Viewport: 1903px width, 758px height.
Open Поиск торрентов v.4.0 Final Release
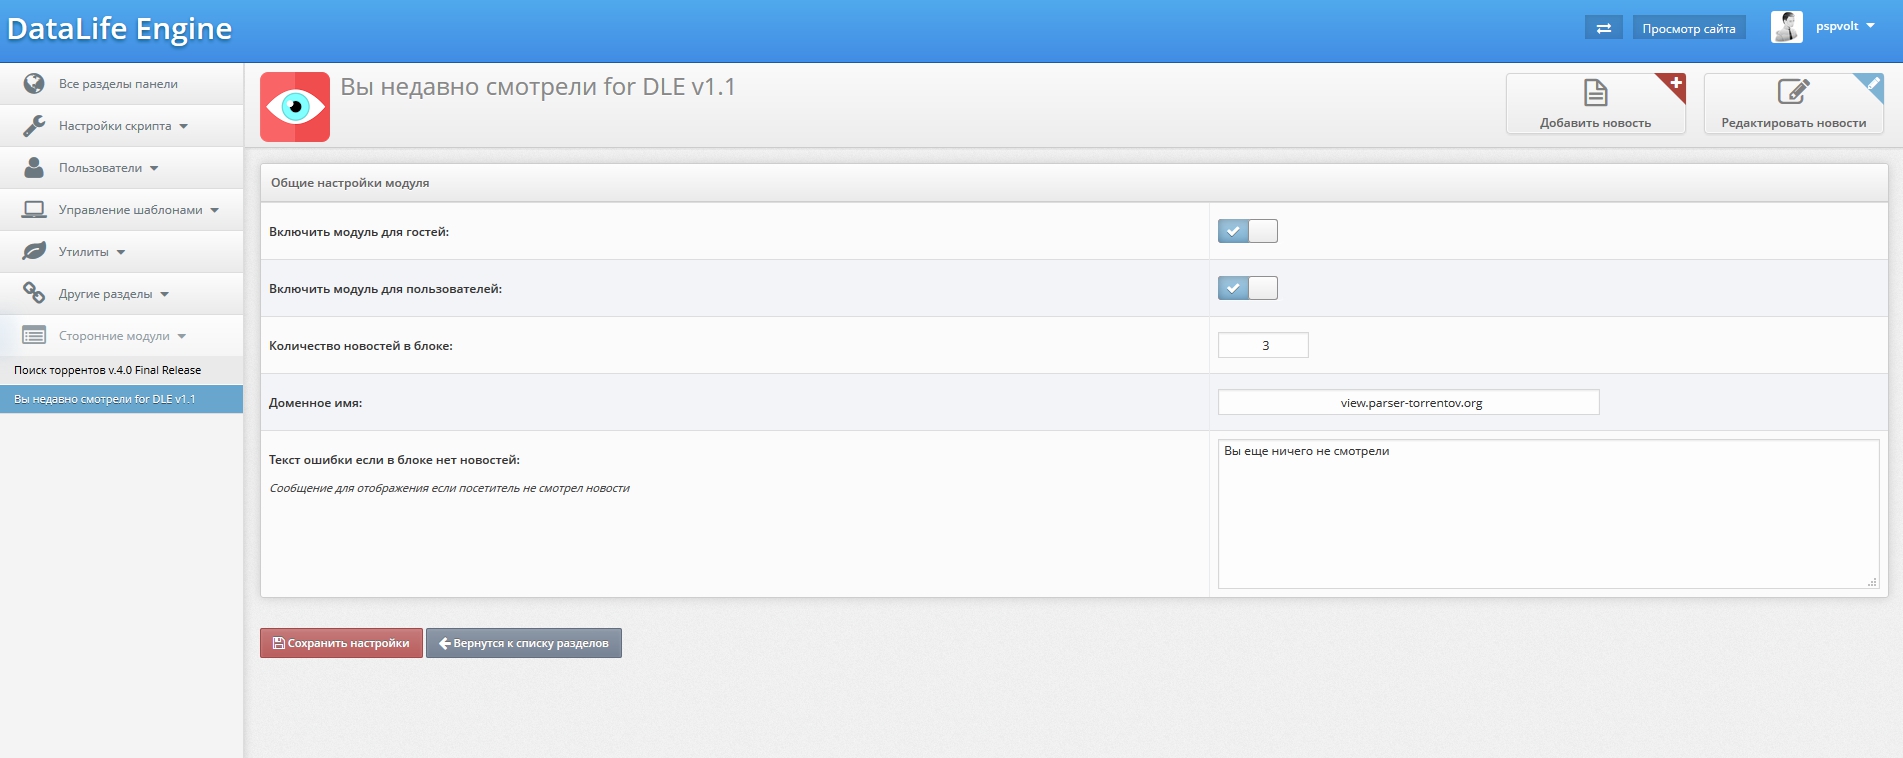point(121,370)
